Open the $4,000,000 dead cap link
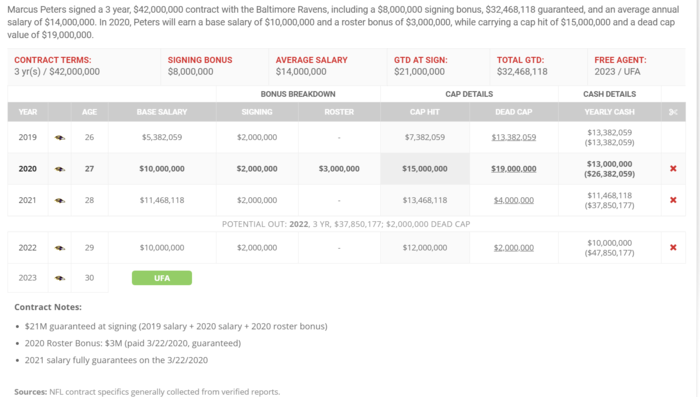 click(513, 200)
